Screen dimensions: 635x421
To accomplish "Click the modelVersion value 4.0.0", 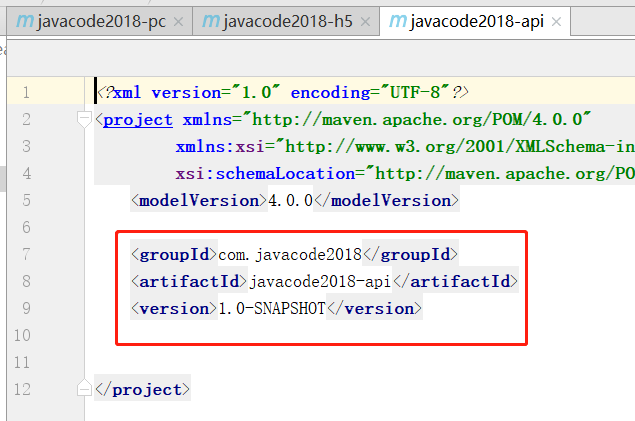I will click(x=290, y=200).
